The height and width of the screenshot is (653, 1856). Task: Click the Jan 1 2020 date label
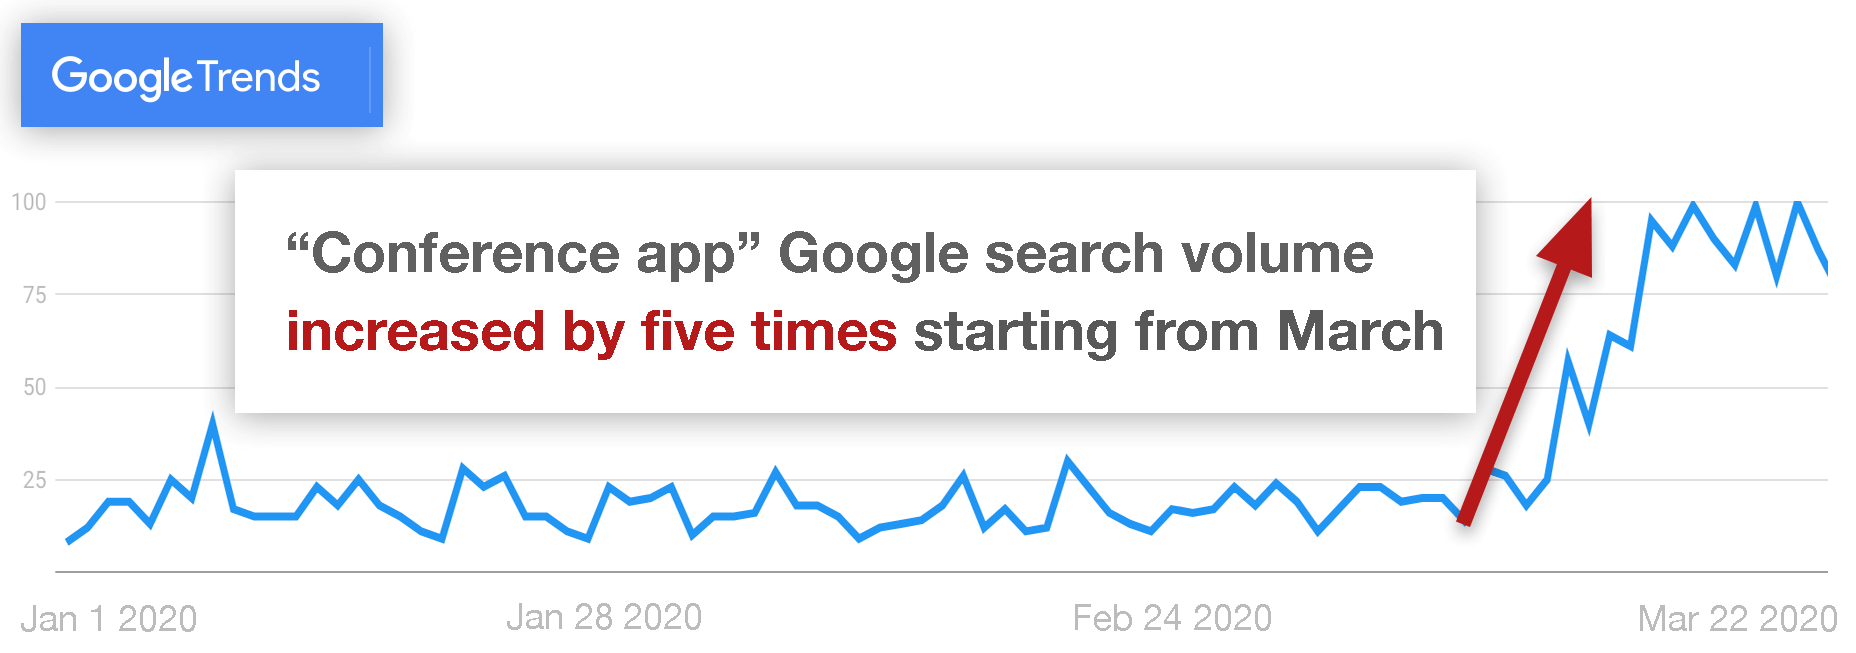click(108, 619)
